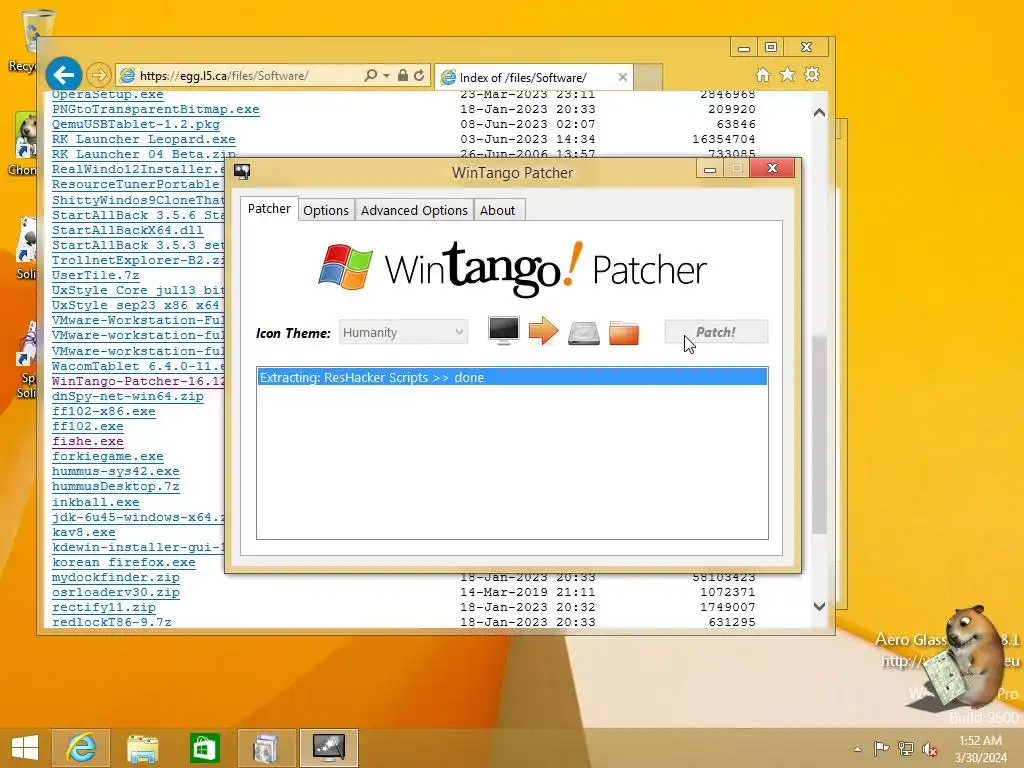Click the Internet Explorer back arrow button
1024x768 pixels.
[63, 75]
